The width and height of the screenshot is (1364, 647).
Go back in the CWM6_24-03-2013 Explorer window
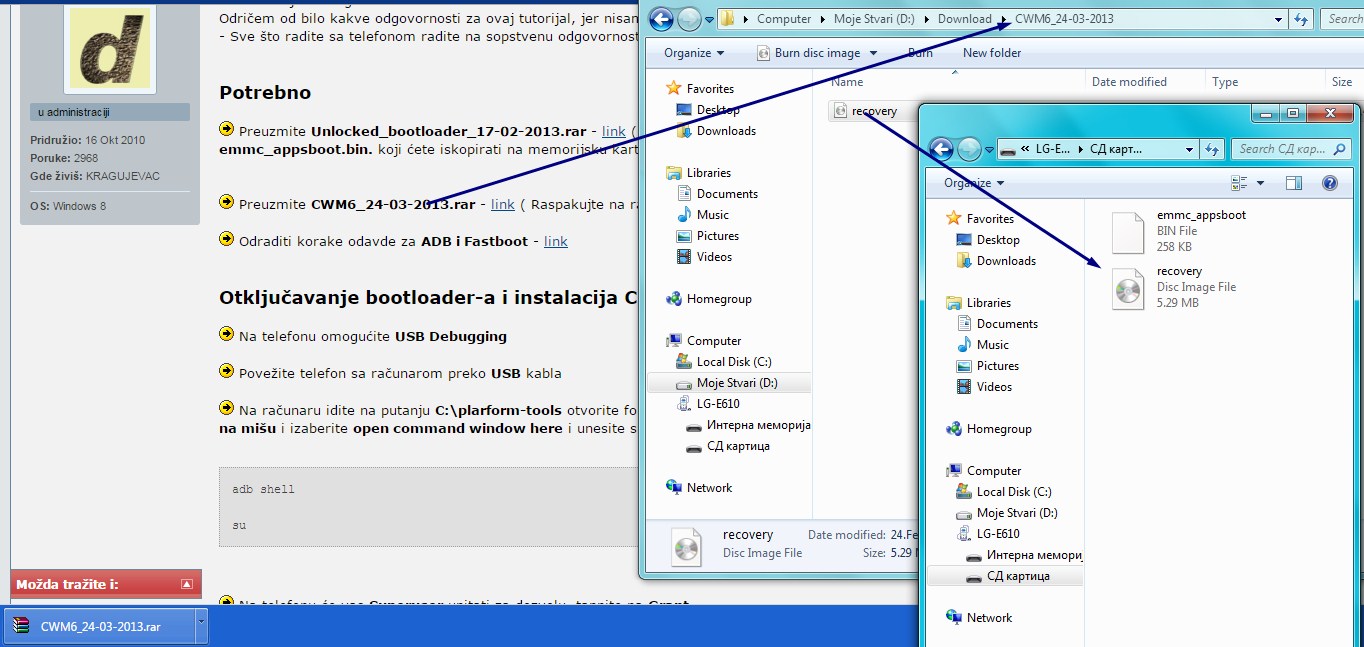point(661,19)
